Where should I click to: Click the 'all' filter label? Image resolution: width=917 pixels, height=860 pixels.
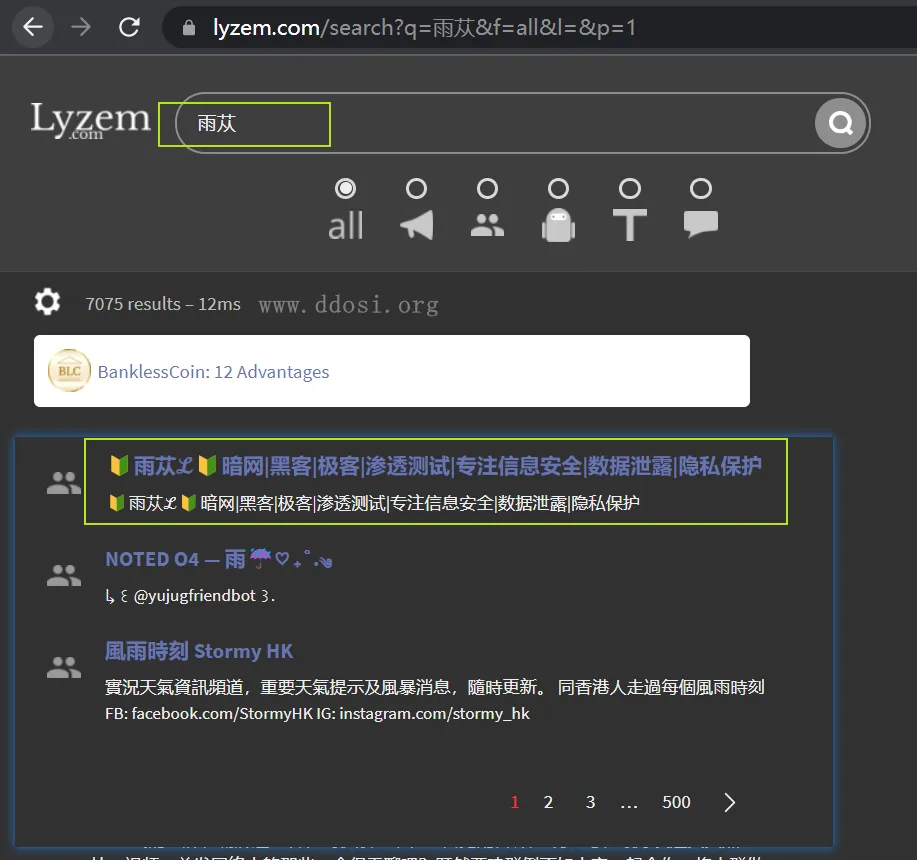pos(346,226)
